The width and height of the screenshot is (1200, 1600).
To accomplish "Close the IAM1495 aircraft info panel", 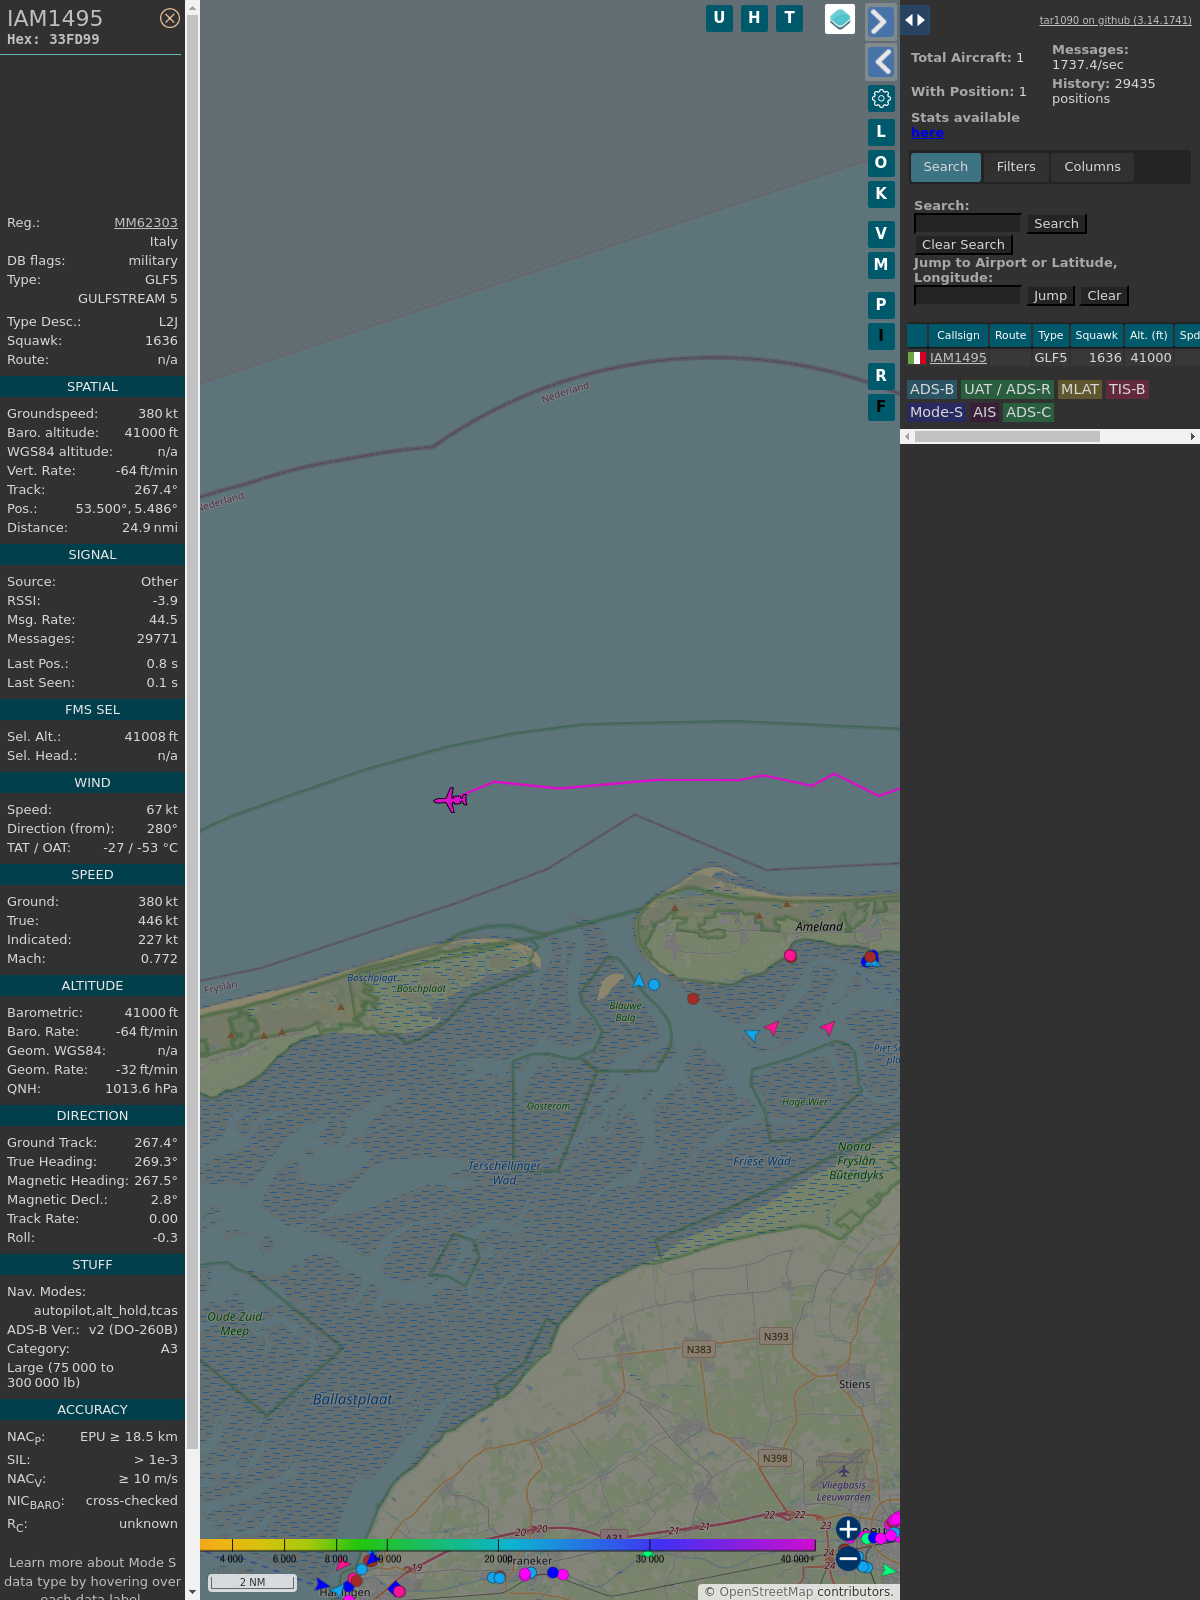I will pyautogui.click(x=170, y=18).
